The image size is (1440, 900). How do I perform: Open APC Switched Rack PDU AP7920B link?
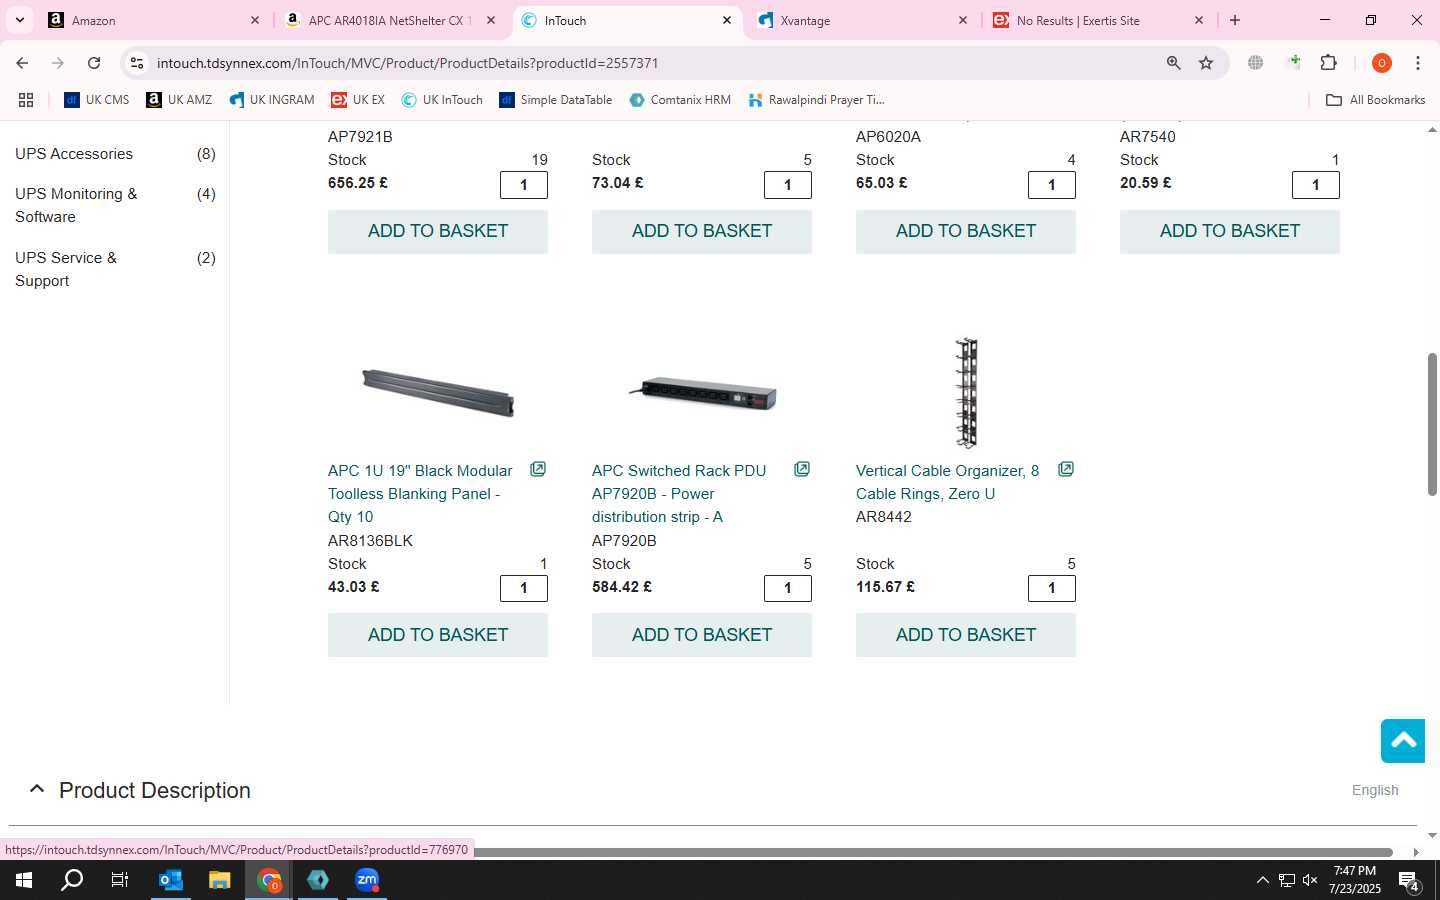(679, 494)
